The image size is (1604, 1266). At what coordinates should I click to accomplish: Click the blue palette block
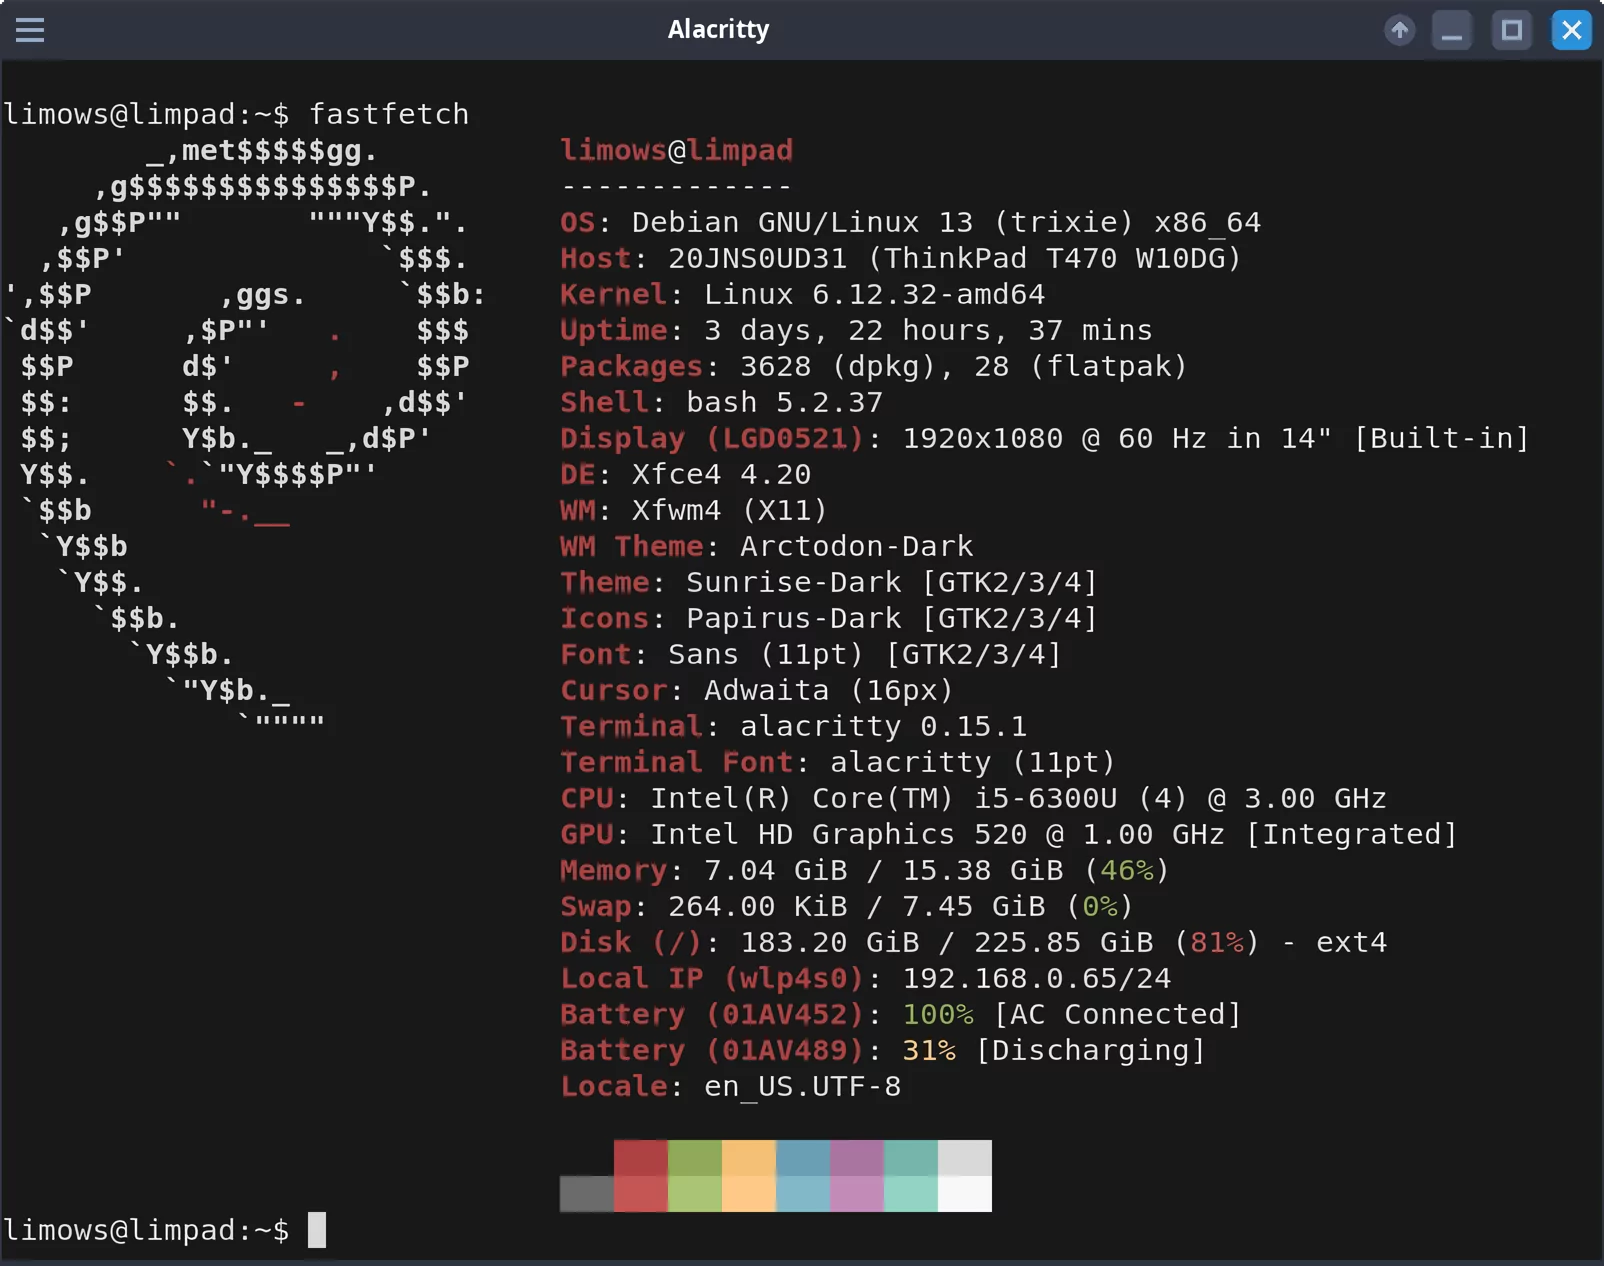coord(803,1176)
